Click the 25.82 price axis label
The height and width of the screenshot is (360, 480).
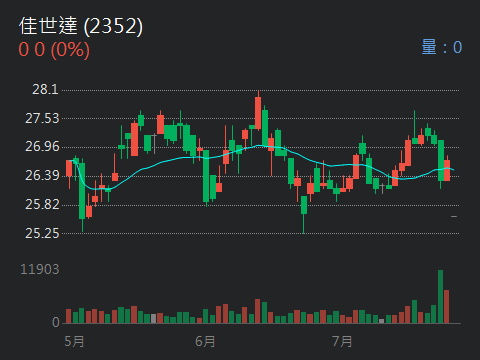42,204
